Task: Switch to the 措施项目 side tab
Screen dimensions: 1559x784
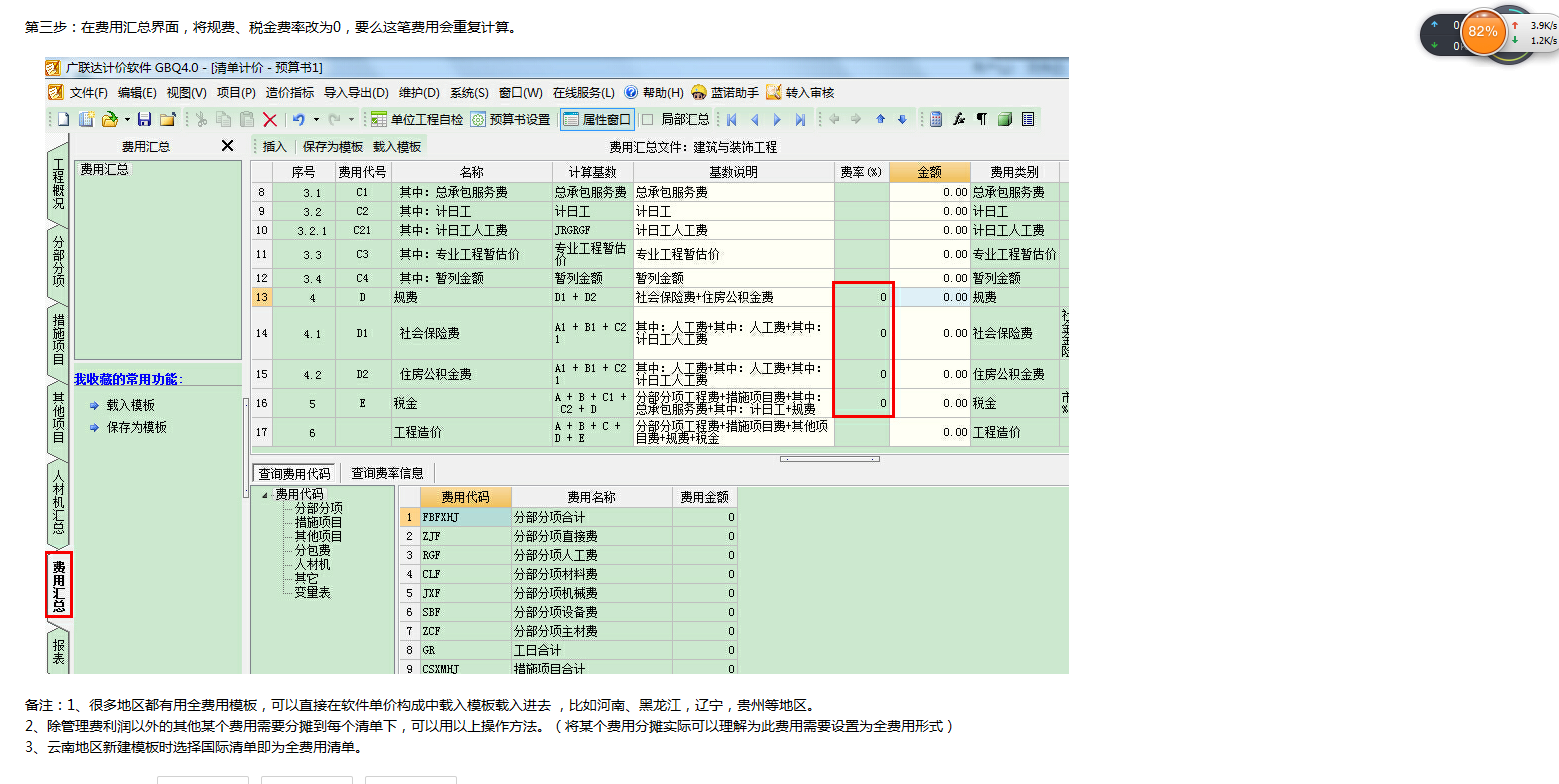Action: click(59, 339)
